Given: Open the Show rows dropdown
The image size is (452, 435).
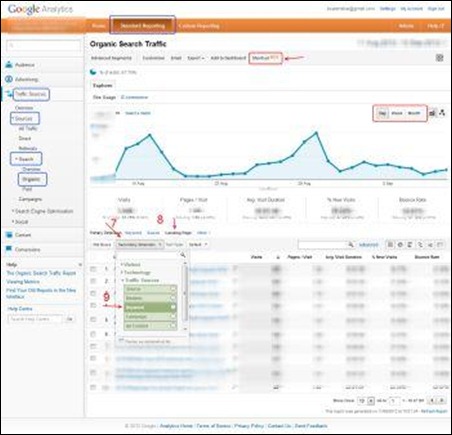Looking at the screenshot, I should pyautogui.click(x=366, y=400).
